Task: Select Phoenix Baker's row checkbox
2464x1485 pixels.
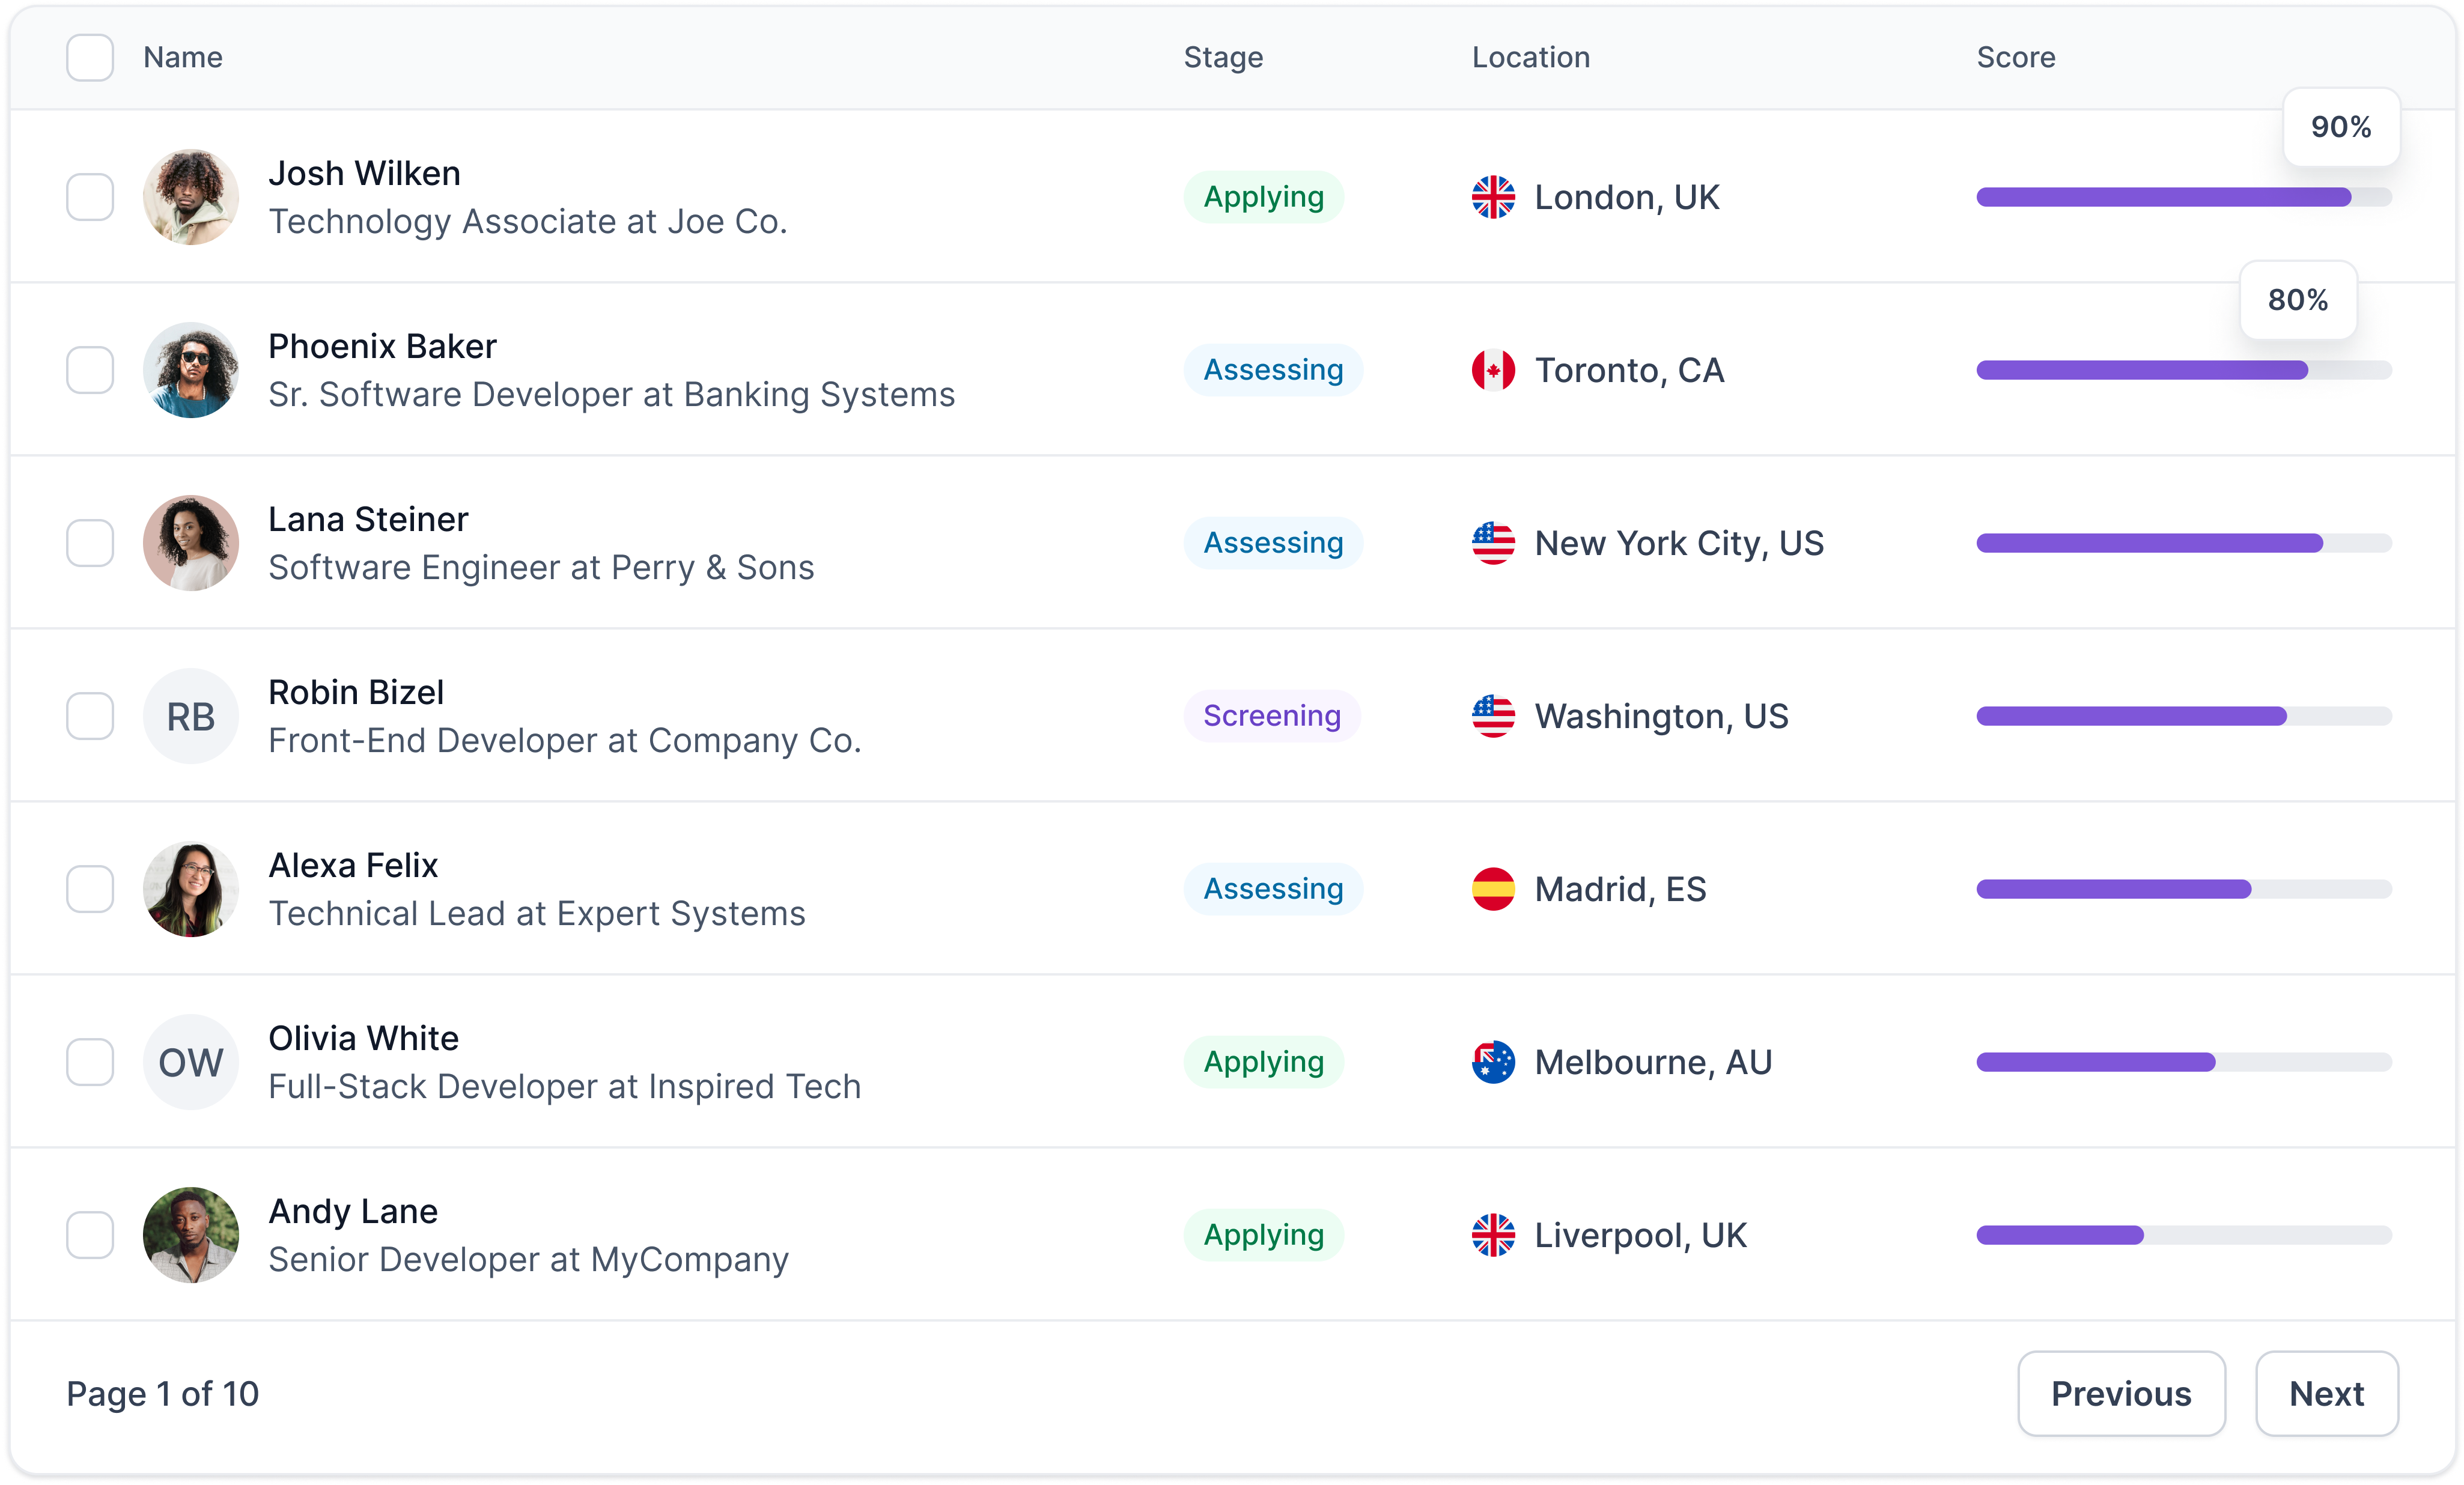Action: pyautogui.click(x=90, y=370)
